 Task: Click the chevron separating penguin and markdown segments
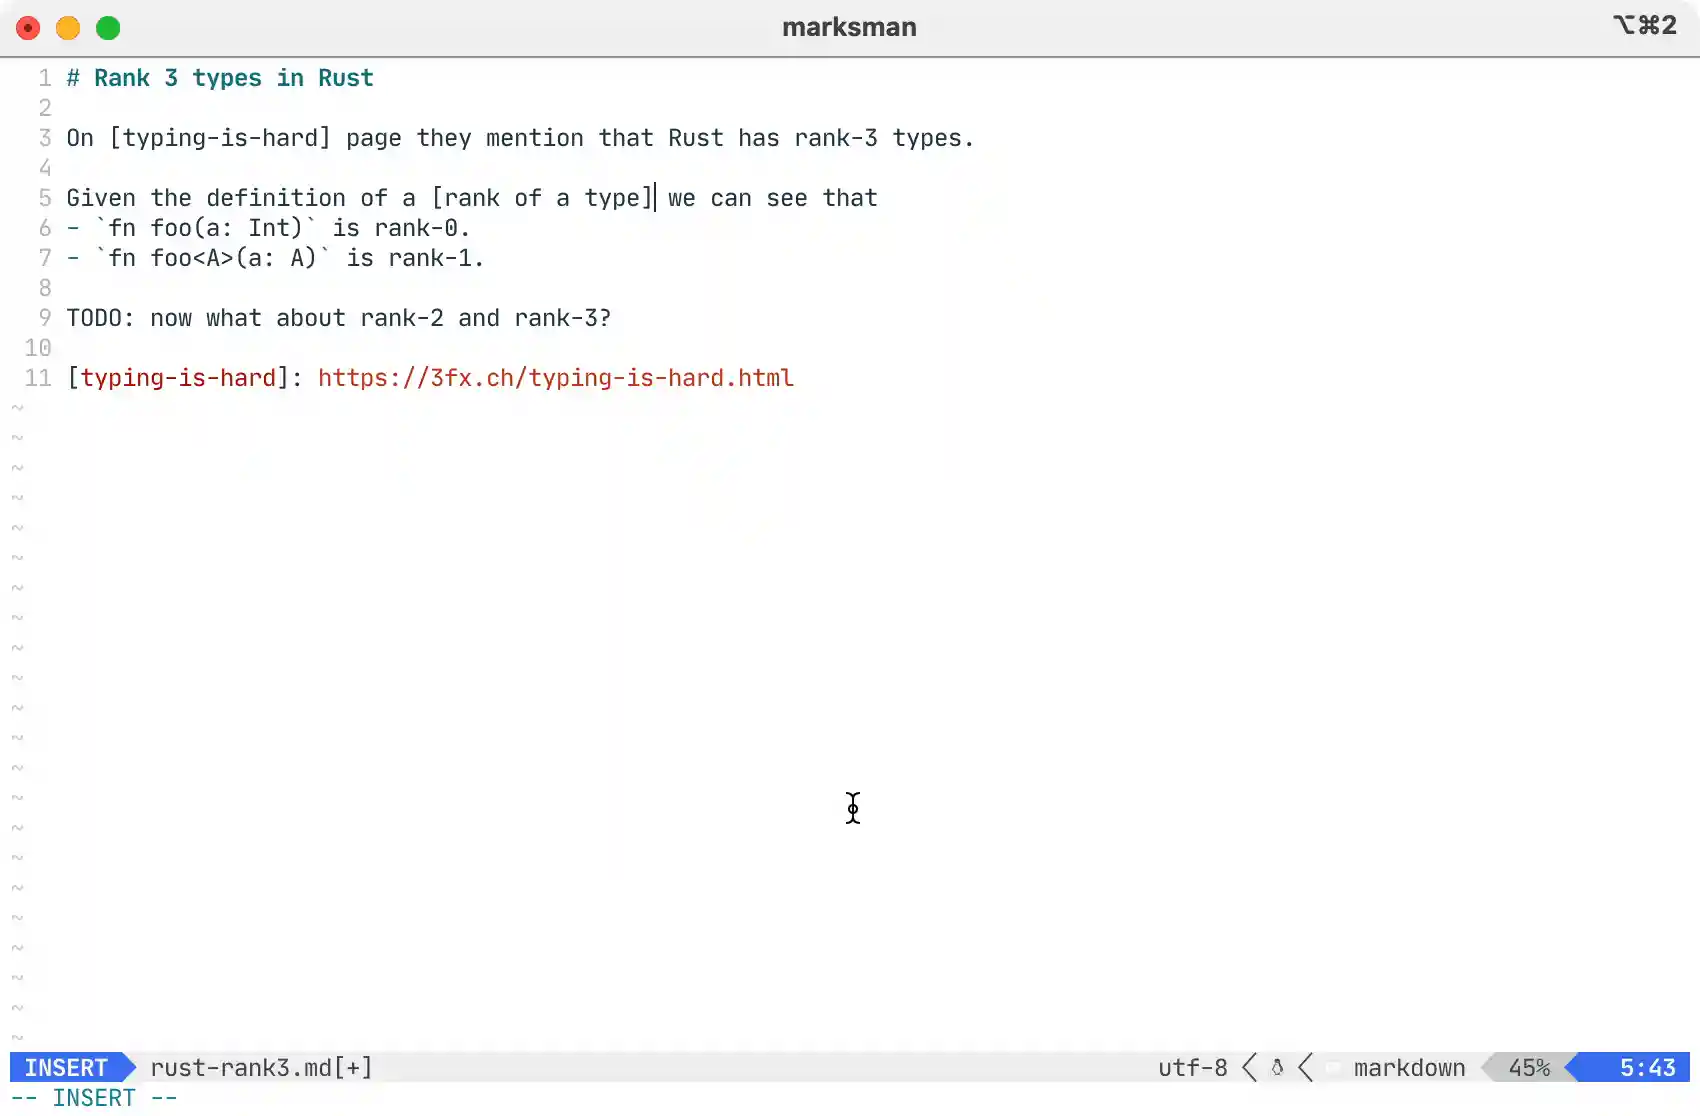1306,1068
